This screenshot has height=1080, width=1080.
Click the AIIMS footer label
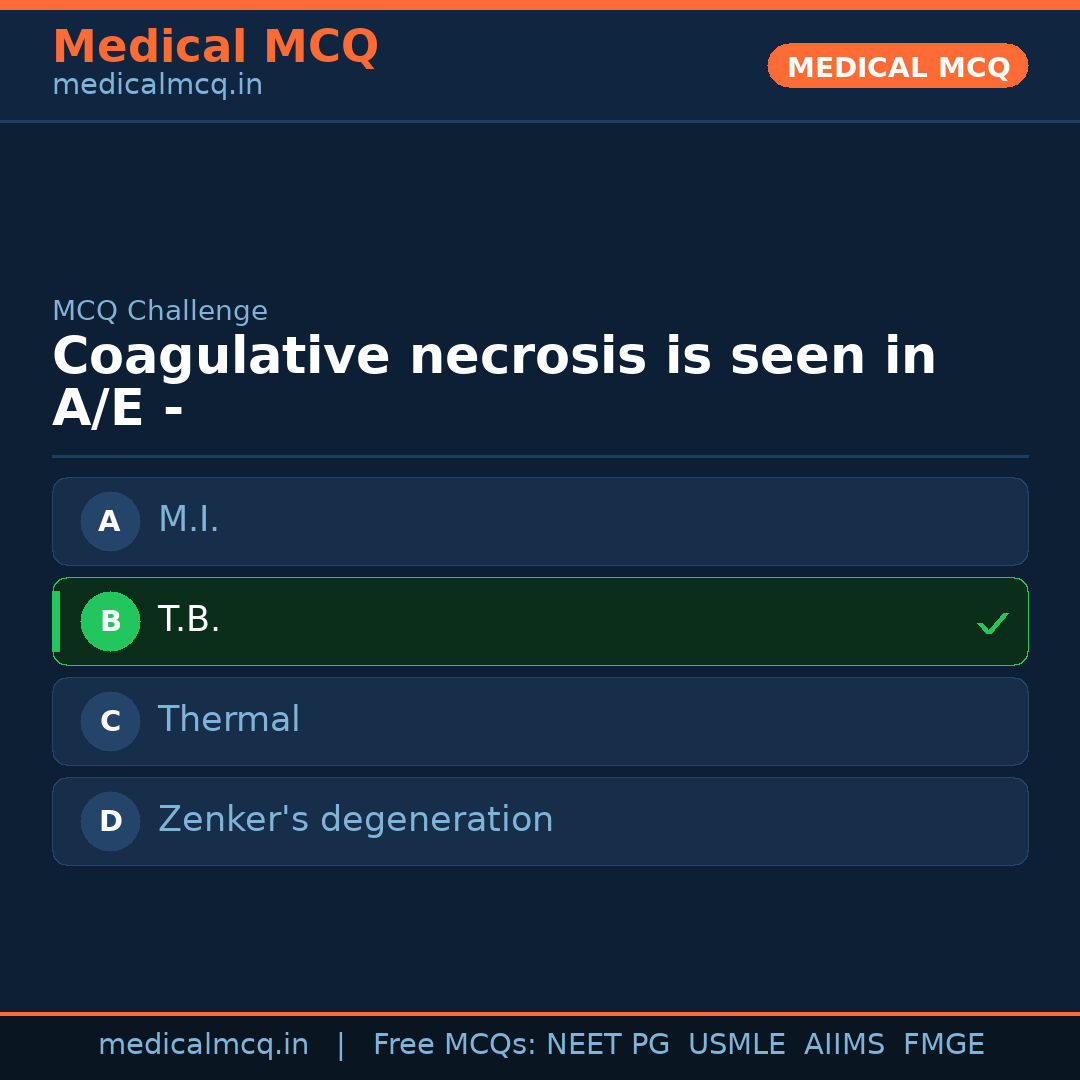coord(845,1044)
